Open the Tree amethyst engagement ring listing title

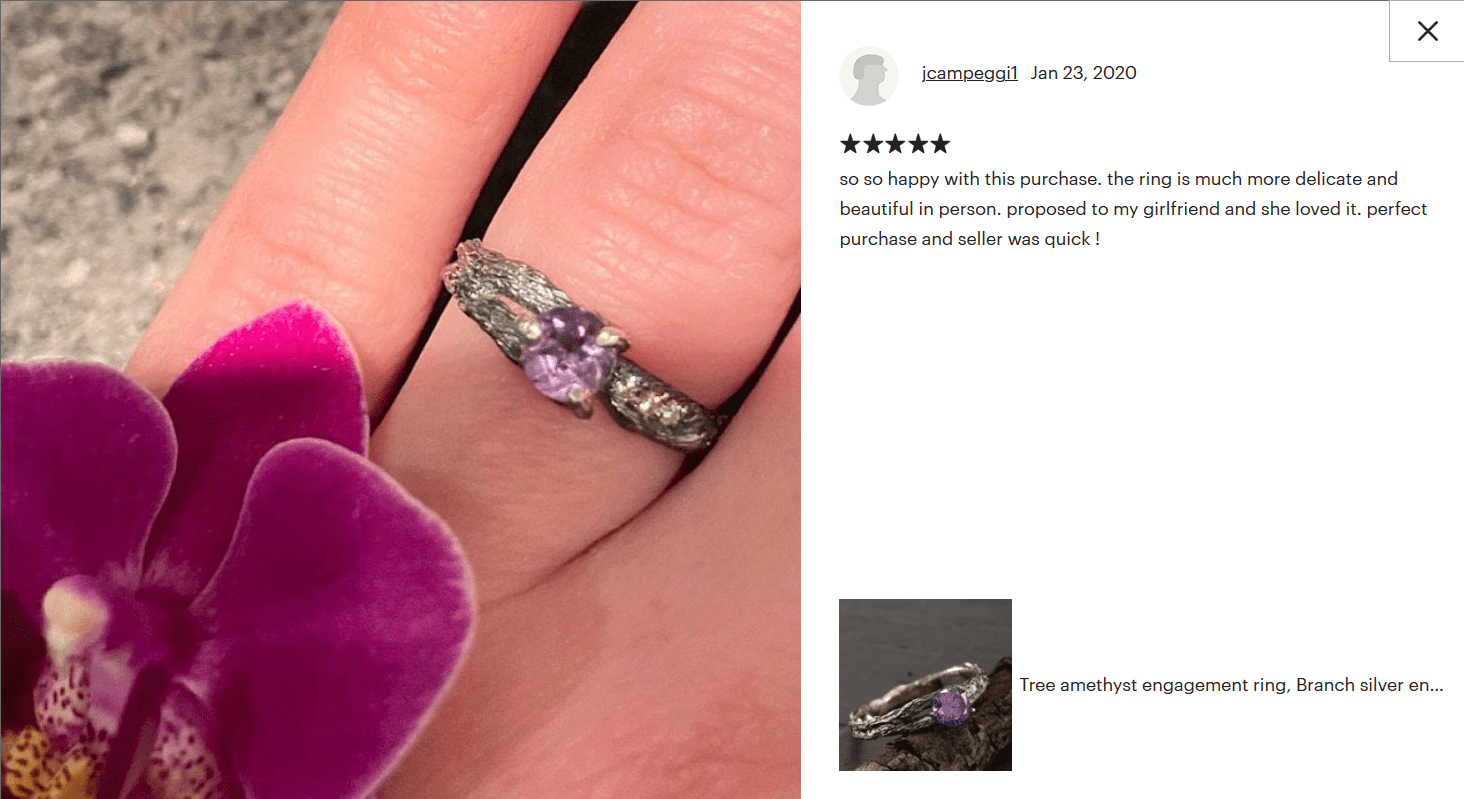pyautogui.click(x=1232, y=686)
